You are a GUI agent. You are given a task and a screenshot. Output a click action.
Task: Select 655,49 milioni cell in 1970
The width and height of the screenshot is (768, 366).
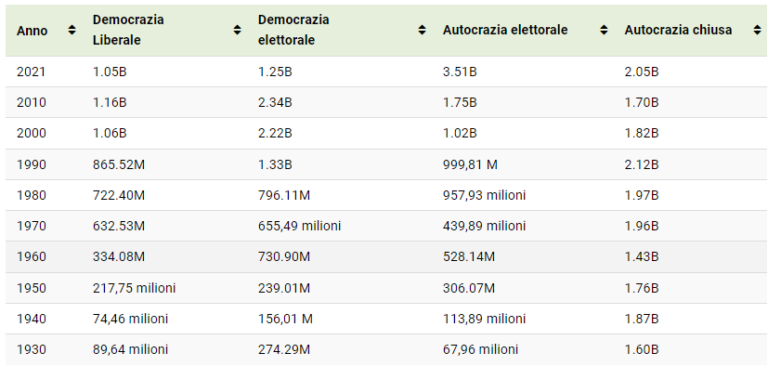(x=299, y=226)
